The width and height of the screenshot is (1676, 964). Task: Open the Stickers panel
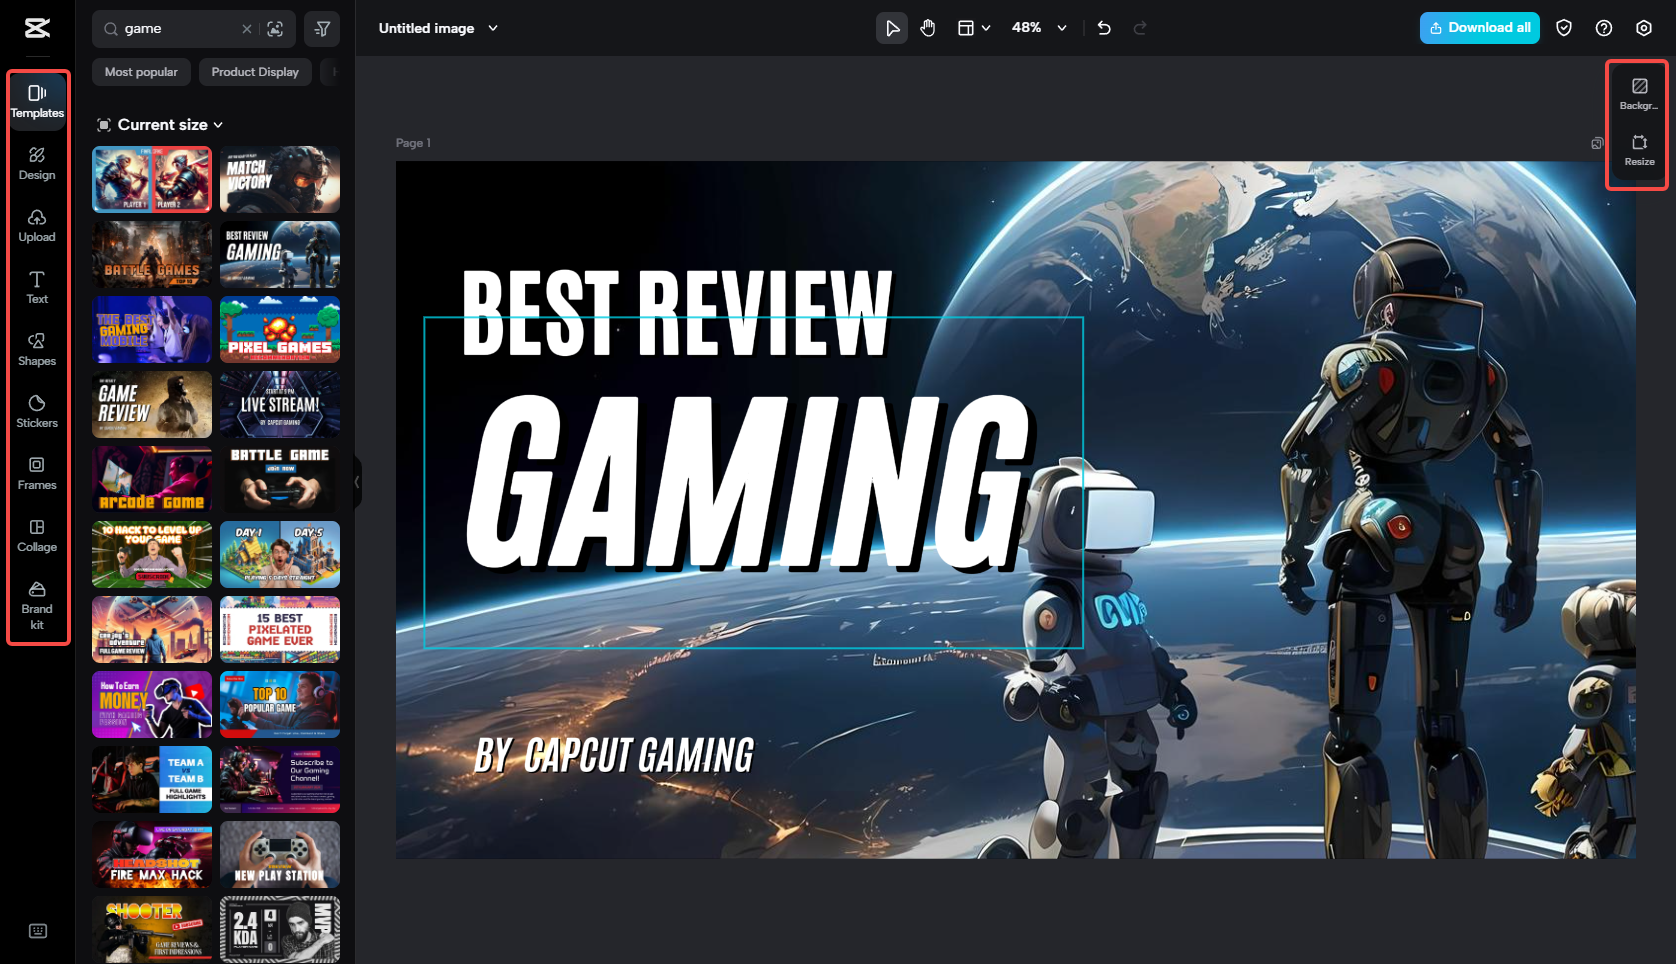click(x=37, y=411)
